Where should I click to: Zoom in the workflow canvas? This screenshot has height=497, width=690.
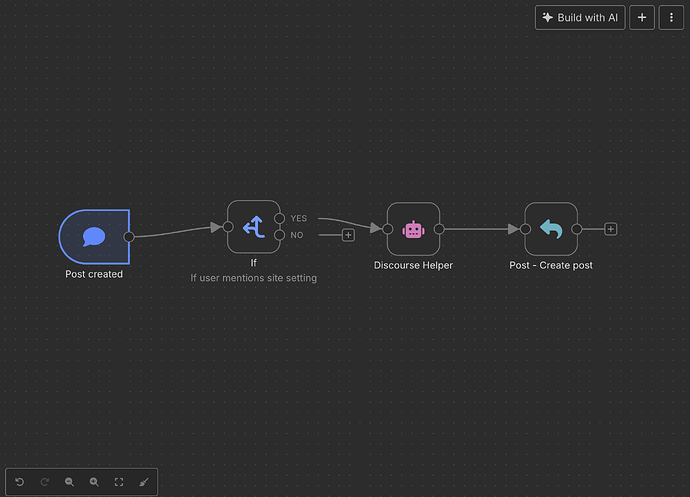click(94, 482)
